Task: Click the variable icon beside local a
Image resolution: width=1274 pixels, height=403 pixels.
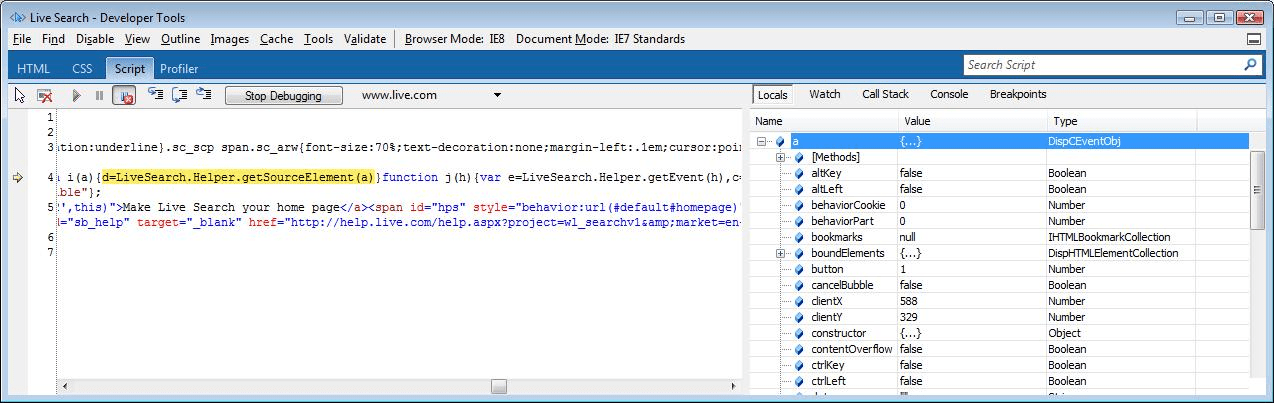Action: [x=780, y=141]
